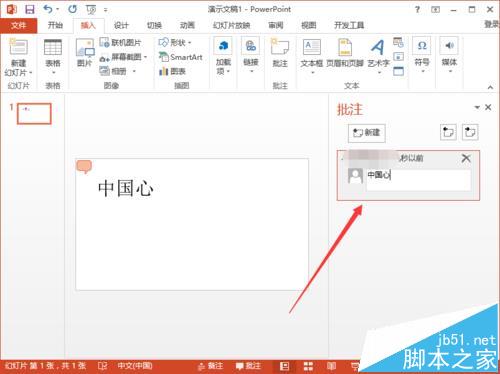Click in the comment text field 中国心
This screenshot has height=374, width=500.
click(x=419, y=180)
